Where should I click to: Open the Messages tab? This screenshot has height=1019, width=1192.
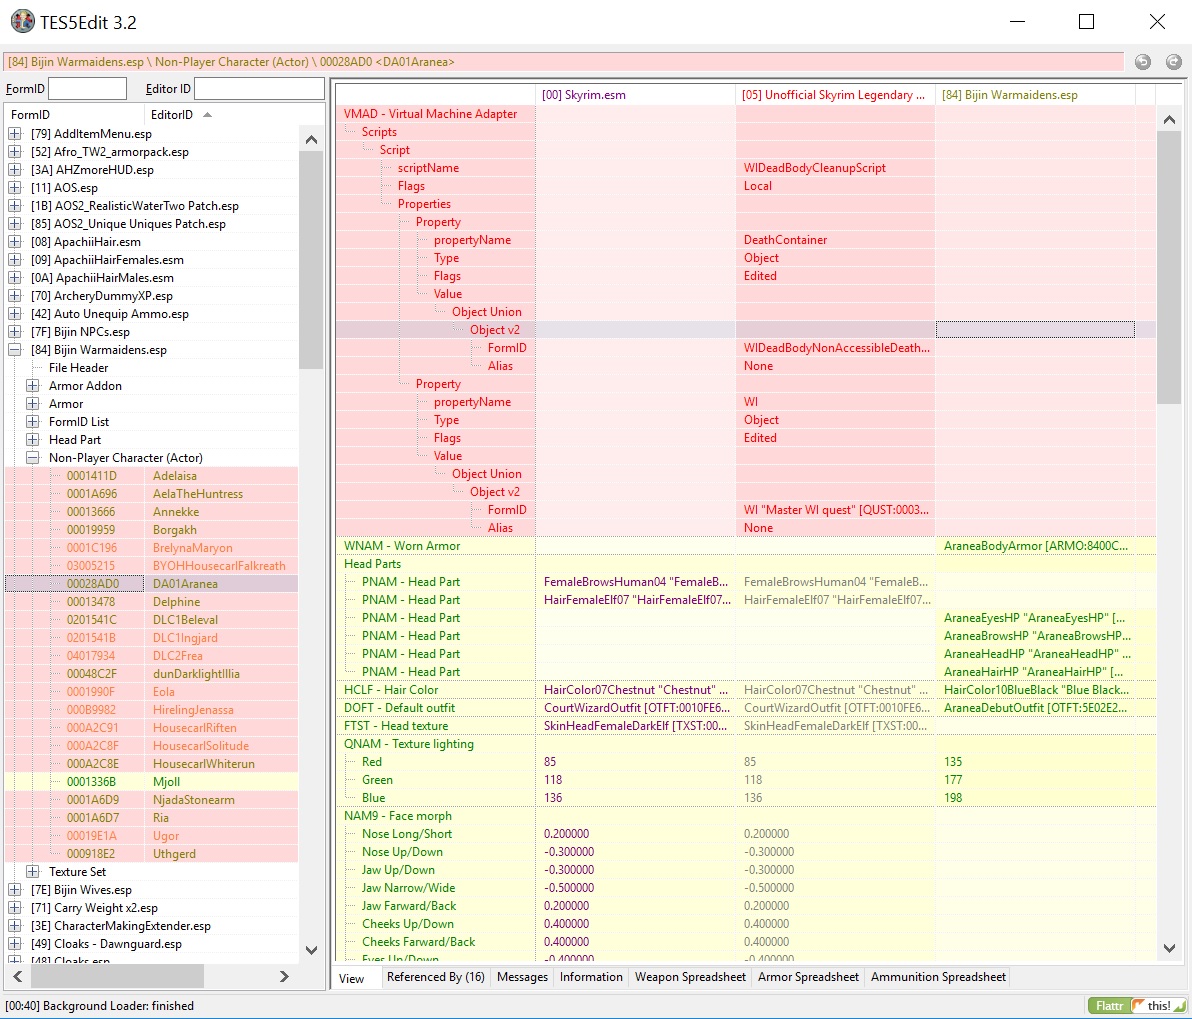point(522,976)
